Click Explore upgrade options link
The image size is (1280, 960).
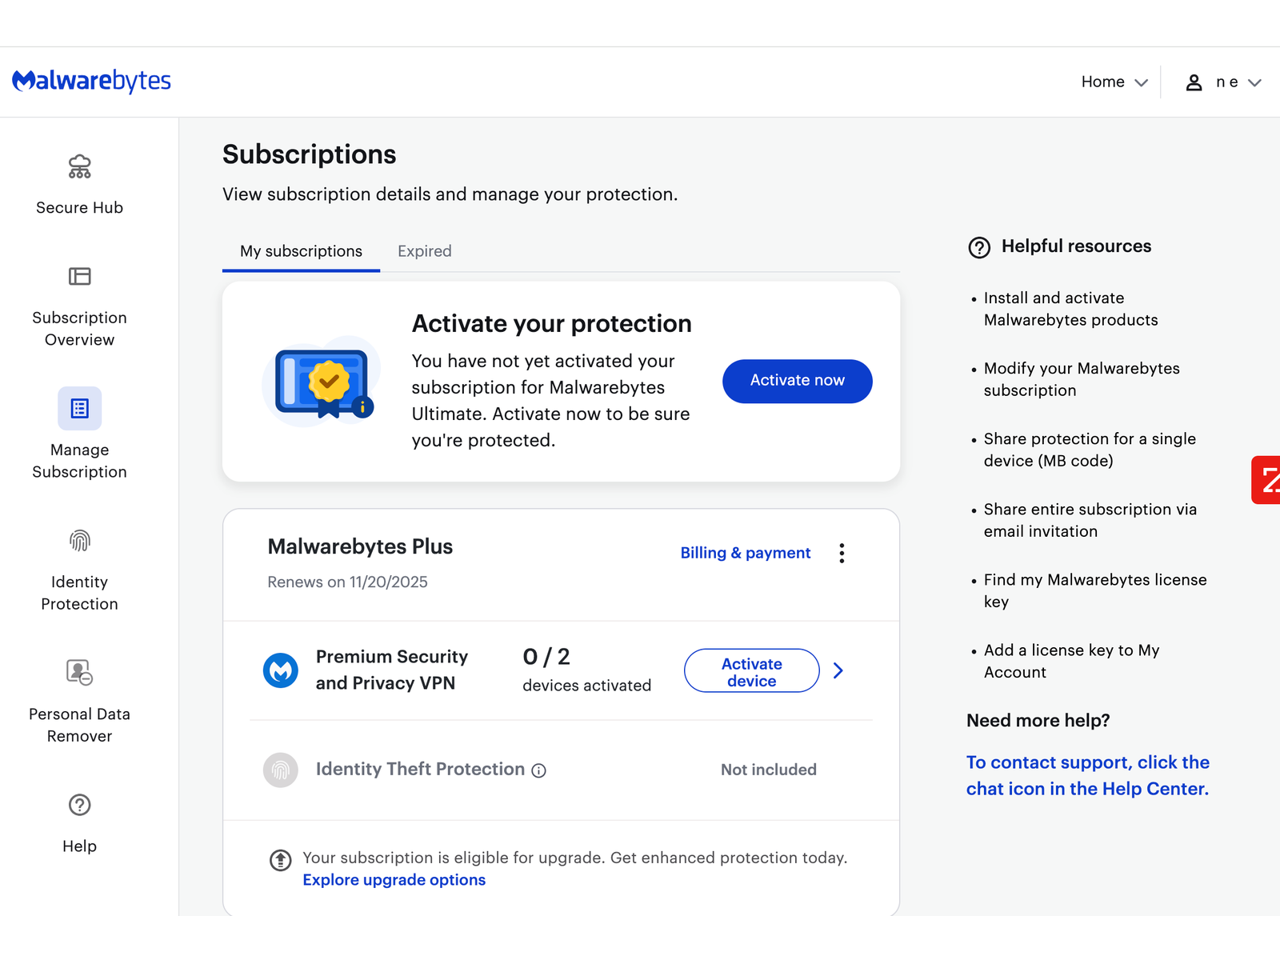[x=394, y=880]
